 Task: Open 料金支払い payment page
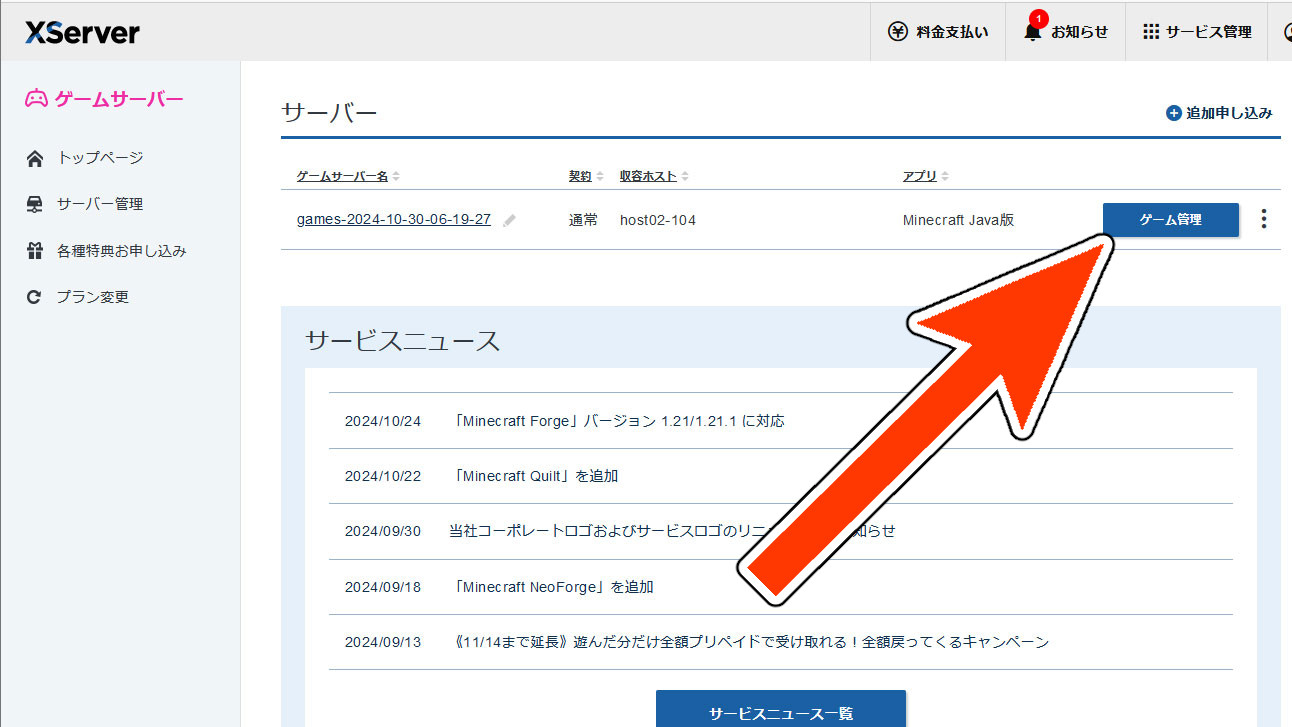coord(938,32)
